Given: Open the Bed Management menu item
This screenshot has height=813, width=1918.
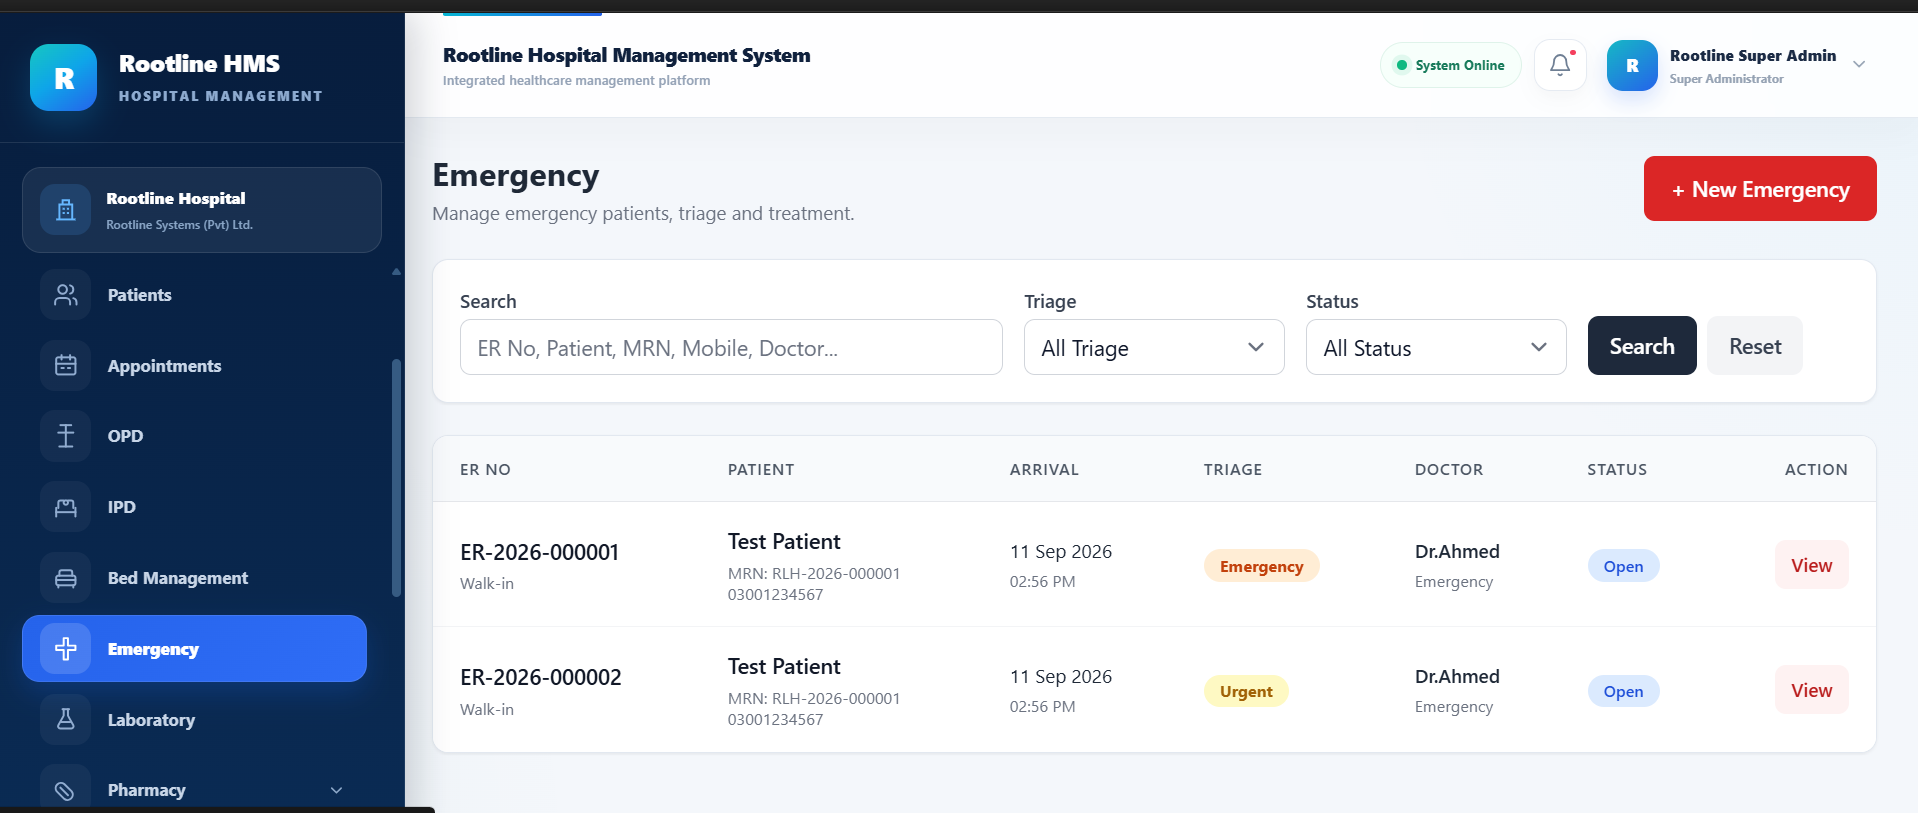Looking at the screenshot, I should [x=195, y=578].
